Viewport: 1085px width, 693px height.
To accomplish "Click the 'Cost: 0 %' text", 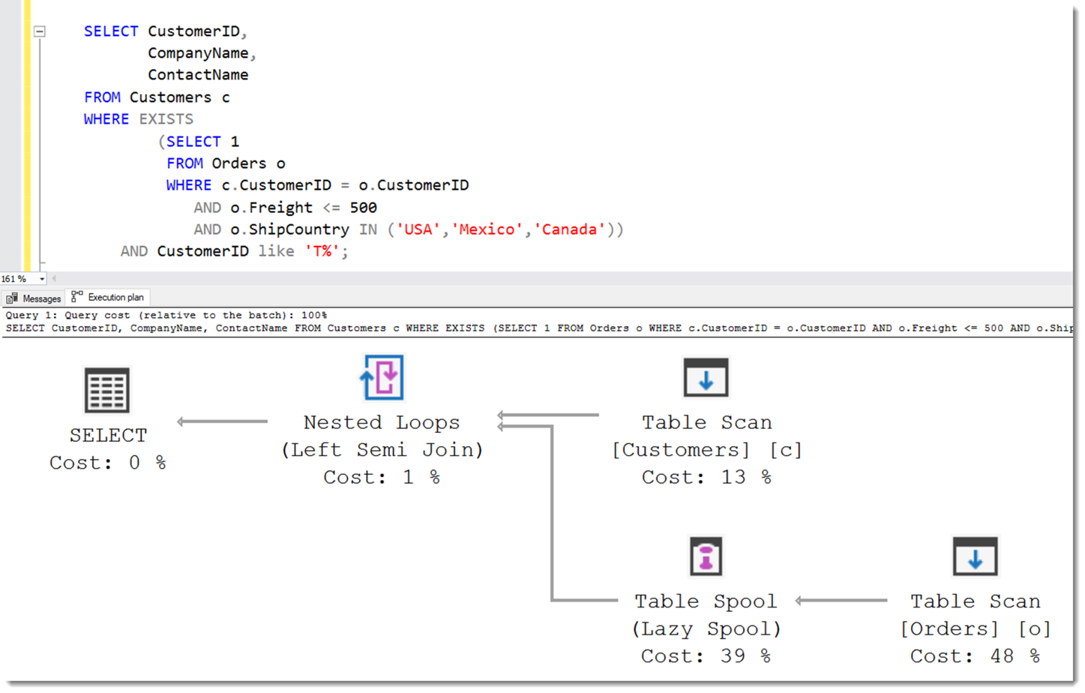I will pos(107,462).
